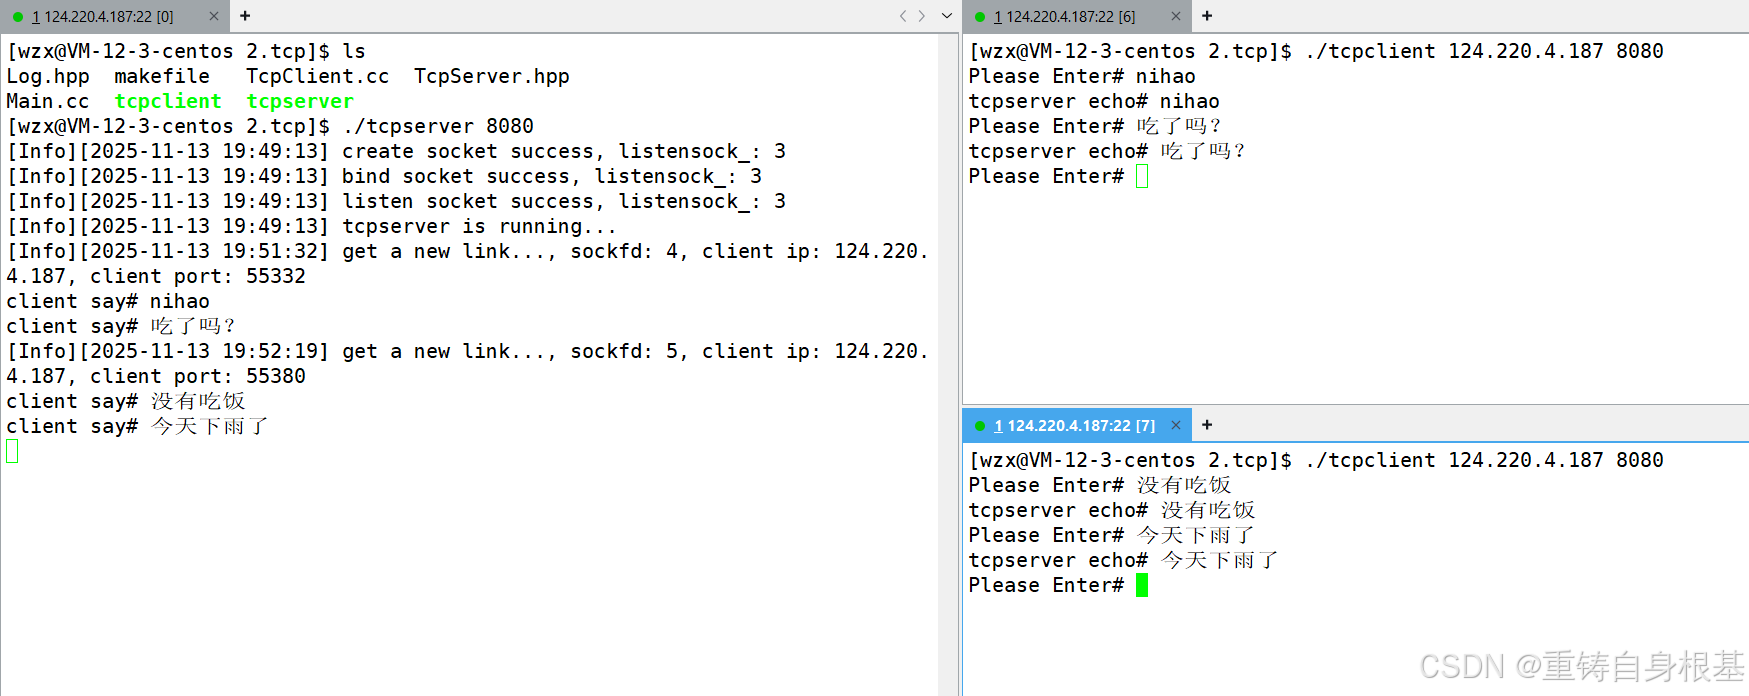
Task: Click 'create socket success' log line
Action: (x=396, y=151)
